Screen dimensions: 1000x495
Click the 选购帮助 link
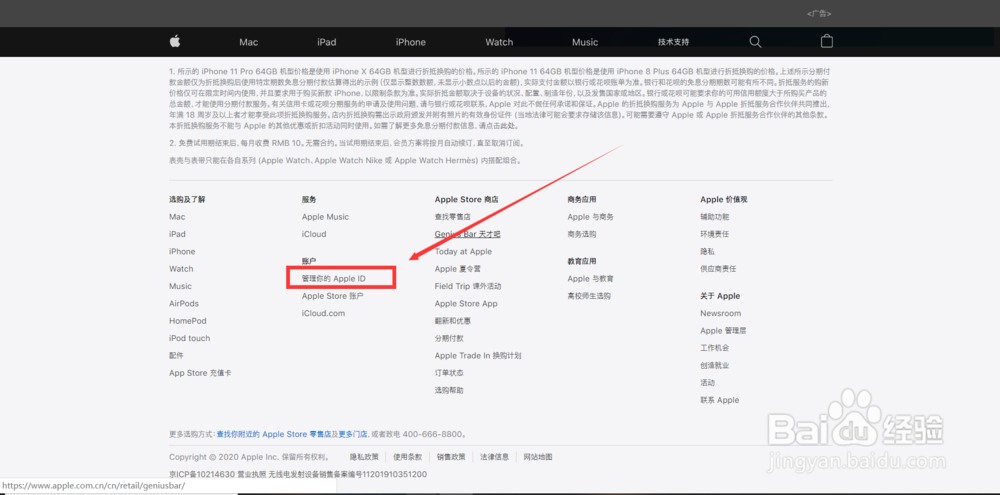click(x=449, y=390)
